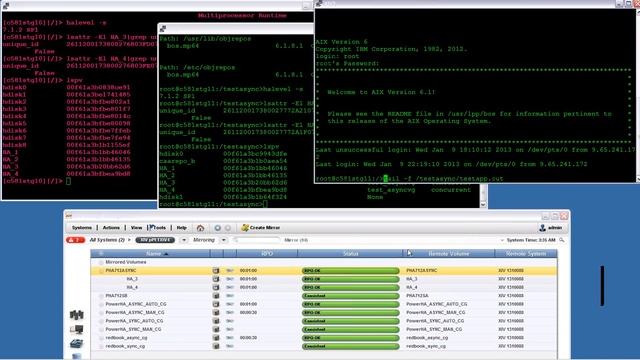Click the role indicator icon in PHA712ASYNC row
Image resolution: width=640 pixels, height=360 pixels.
click(x=230, y=271)
